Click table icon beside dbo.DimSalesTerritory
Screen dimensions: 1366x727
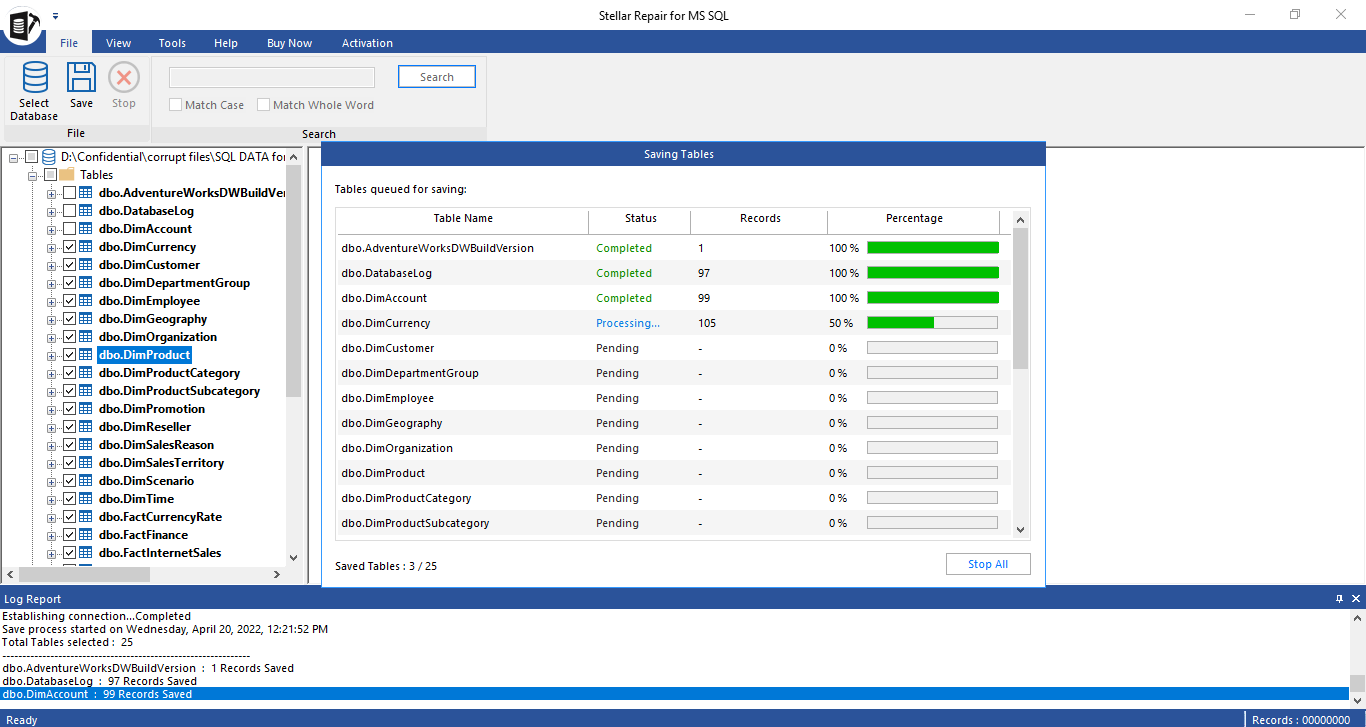(x=86, y=463)
